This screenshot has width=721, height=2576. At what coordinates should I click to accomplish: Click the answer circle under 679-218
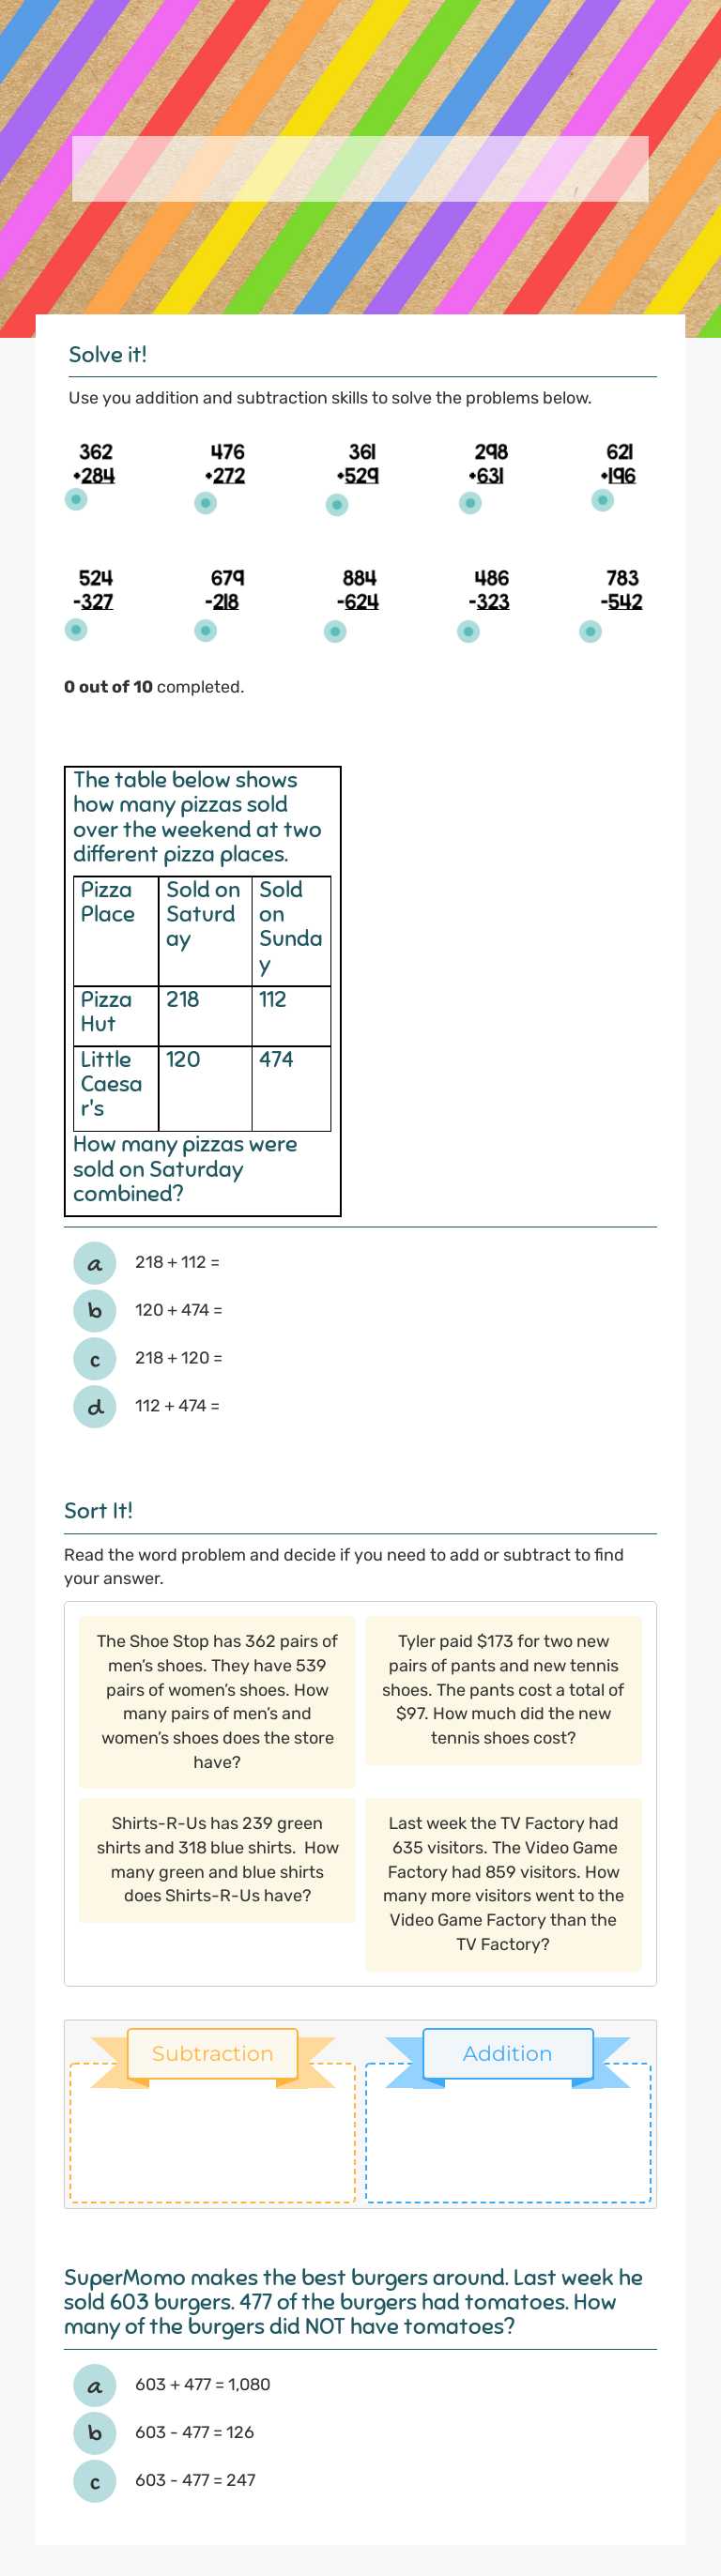click(x=205, y=631)
